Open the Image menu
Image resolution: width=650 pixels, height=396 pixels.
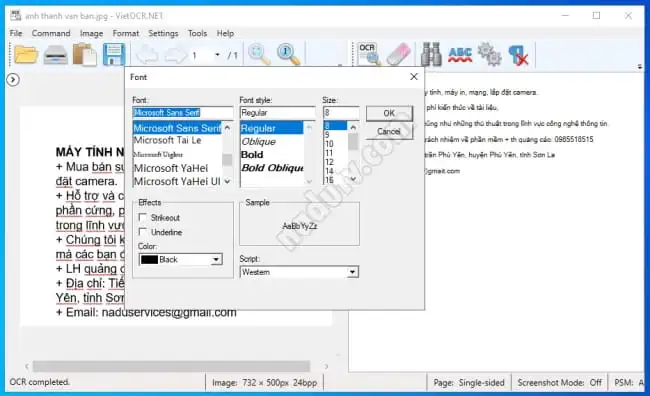coord(91,33)
